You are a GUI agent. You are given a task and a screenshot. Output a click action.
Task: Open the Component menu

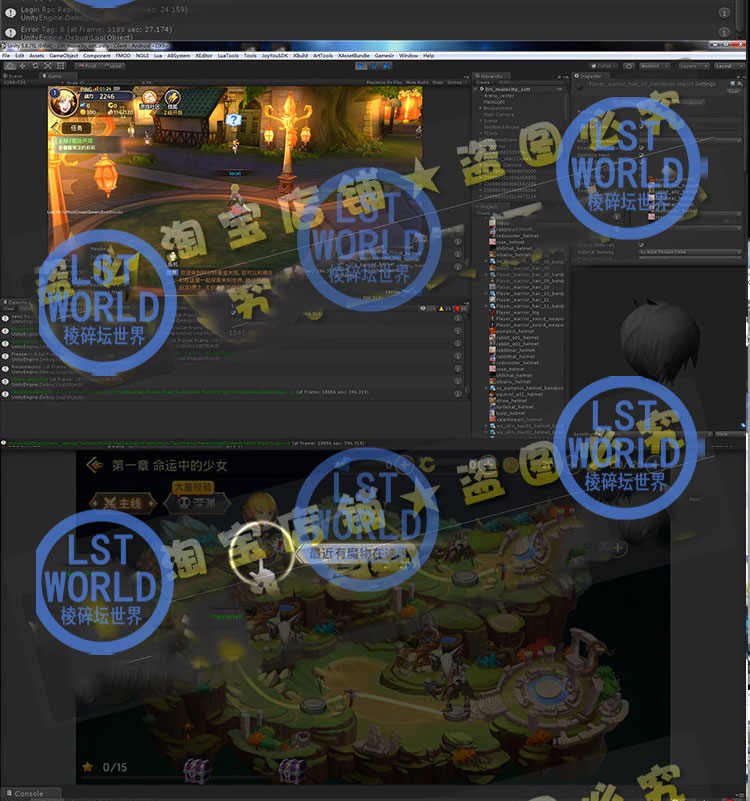coord(97,56)
